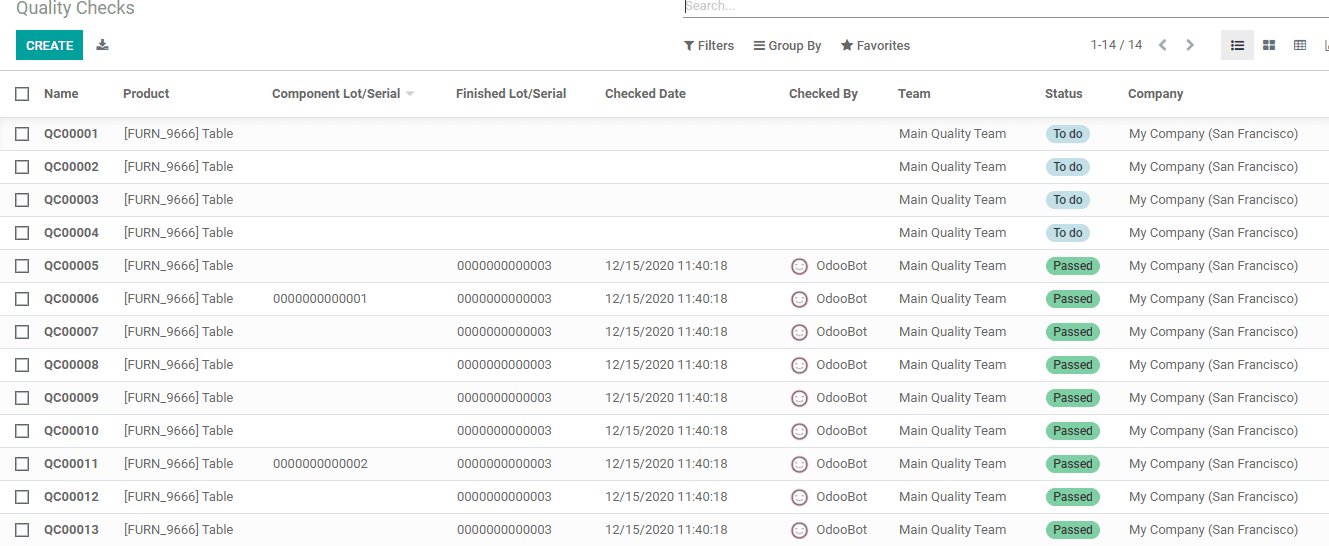Click My Company (San Francisco) in QC00004 row
The image size is (1329, 546).
pyautogui.click(x=1213, y=233)
